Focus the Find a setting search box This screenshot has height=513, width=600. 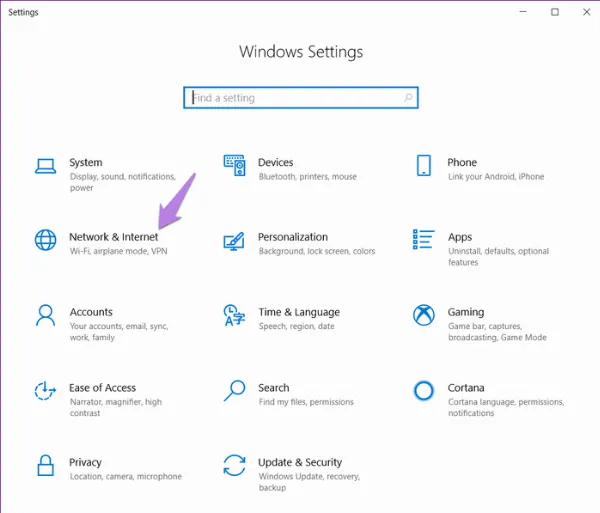pos(295,98)
